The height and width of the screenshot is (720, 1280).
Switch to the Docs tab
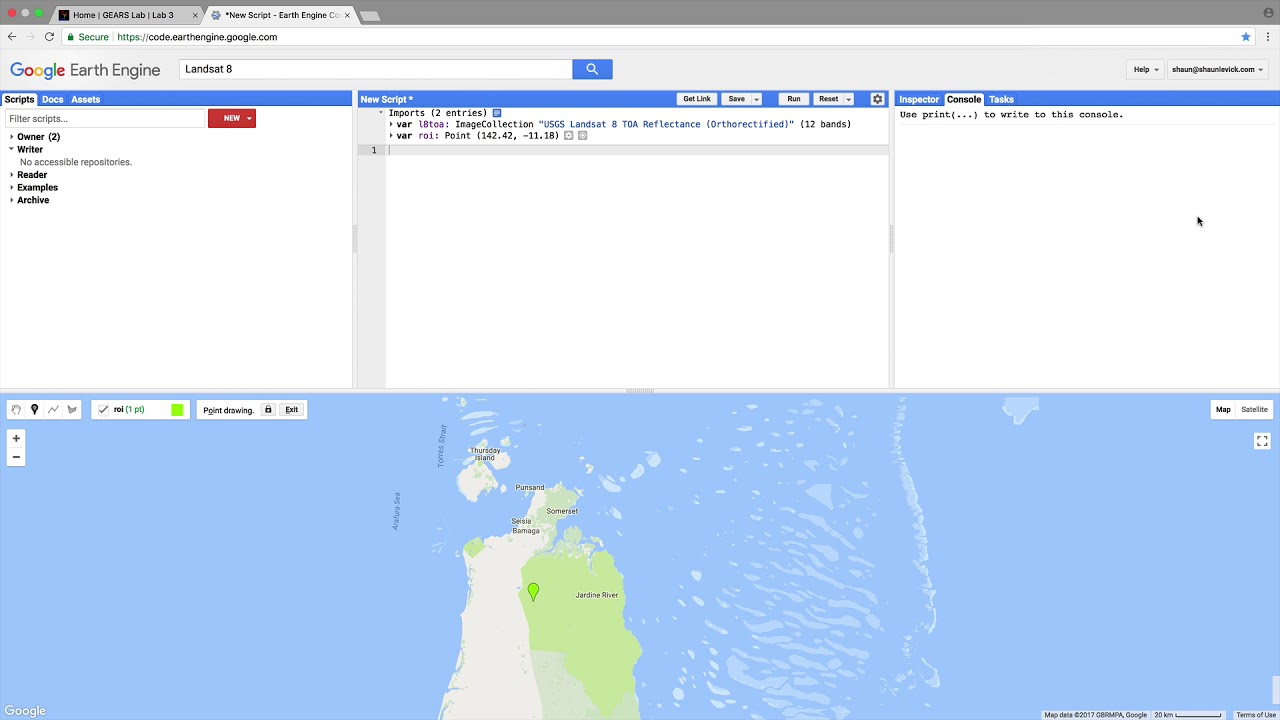coord(52,99)
